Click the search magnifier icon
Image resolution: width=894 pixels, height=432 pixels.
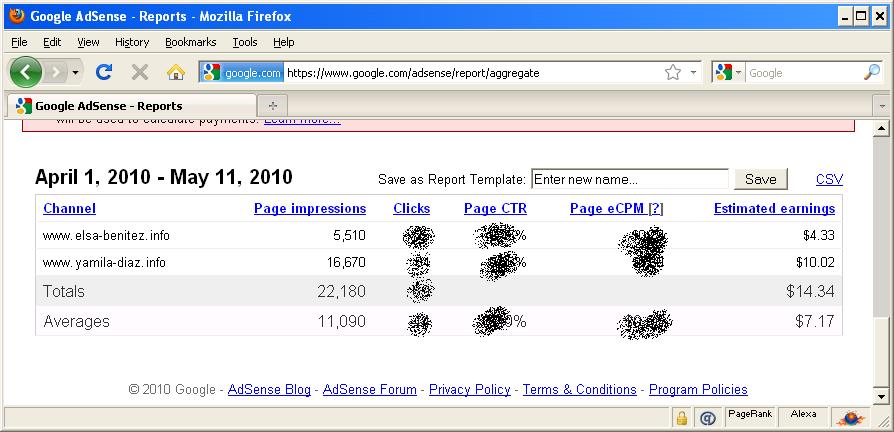[872, 72]
